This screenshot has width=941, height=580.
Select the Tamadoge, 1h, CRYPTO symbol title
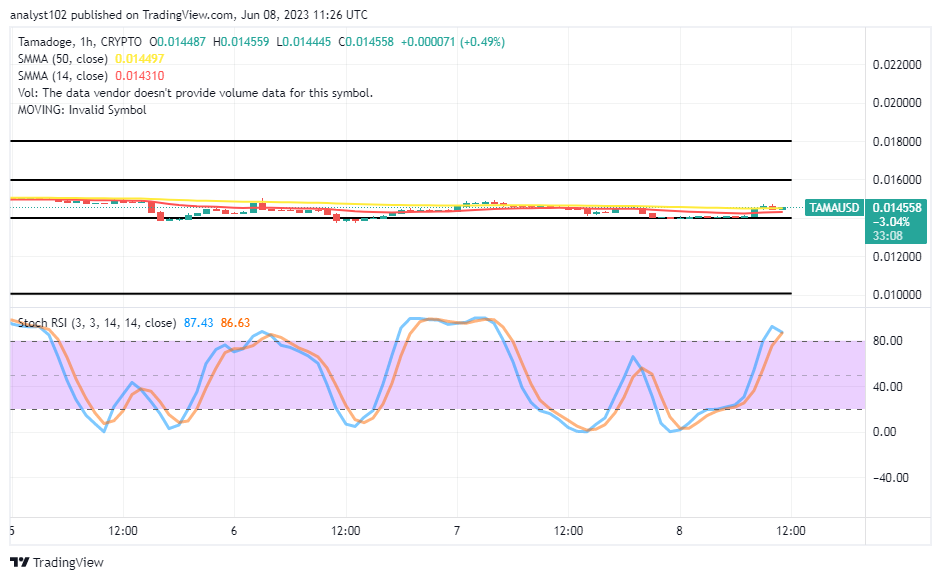click(x=80, y=42)
